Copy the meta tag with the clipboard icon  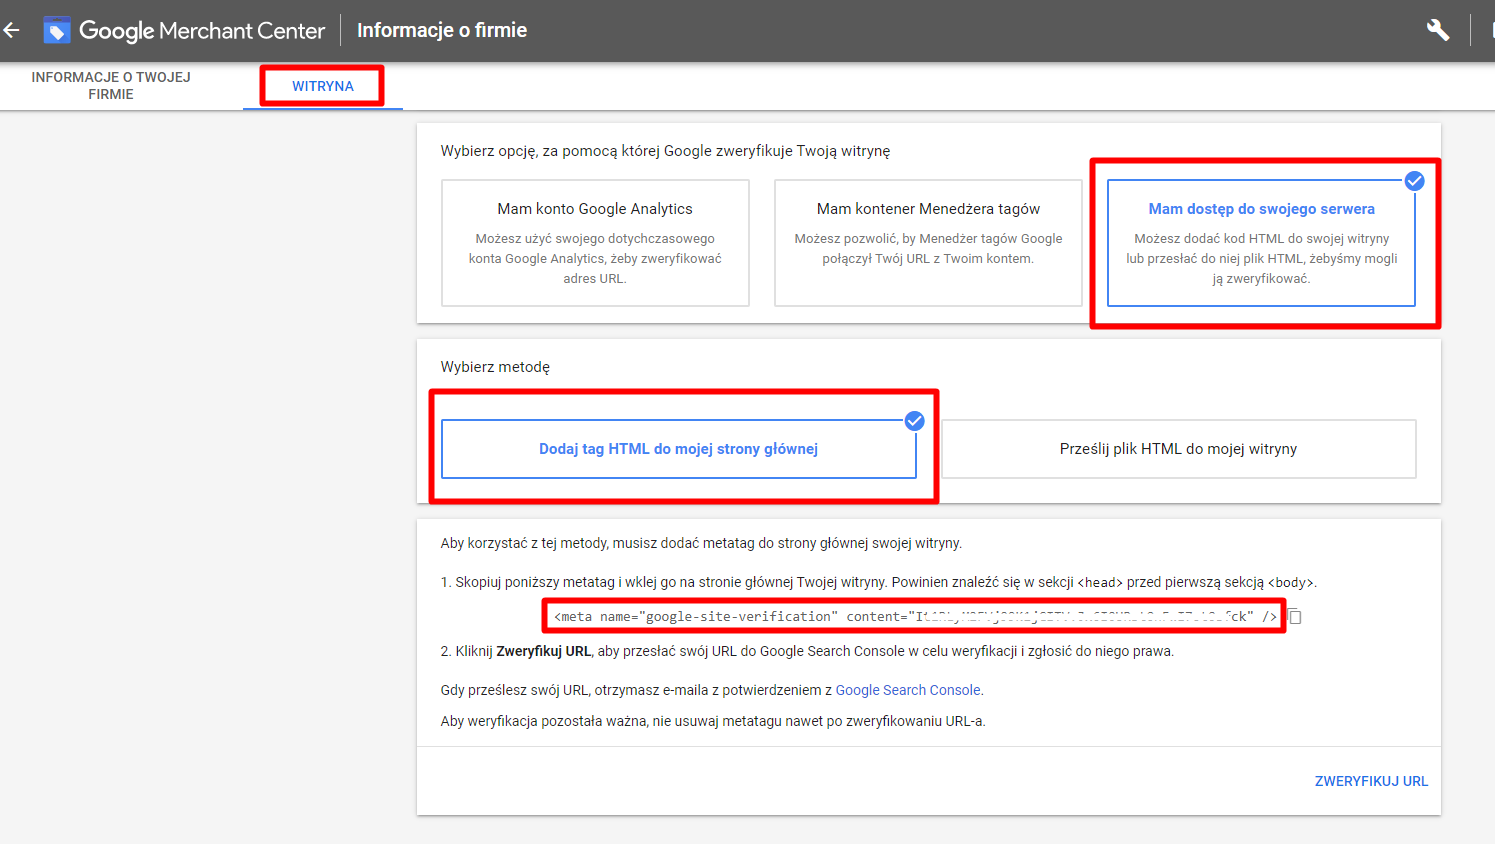coord(1295,617)
